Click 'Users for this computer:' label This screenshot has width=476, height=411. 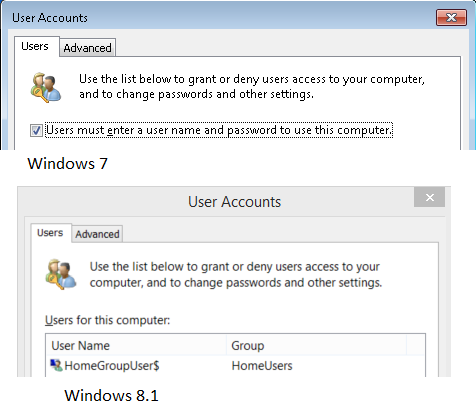(107, 320)
